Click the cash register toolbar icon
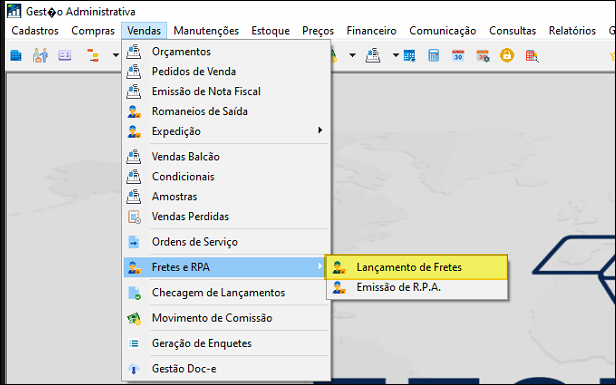This screenshot has height=385, width=616. pyautogui.click(x=373, y=56)
